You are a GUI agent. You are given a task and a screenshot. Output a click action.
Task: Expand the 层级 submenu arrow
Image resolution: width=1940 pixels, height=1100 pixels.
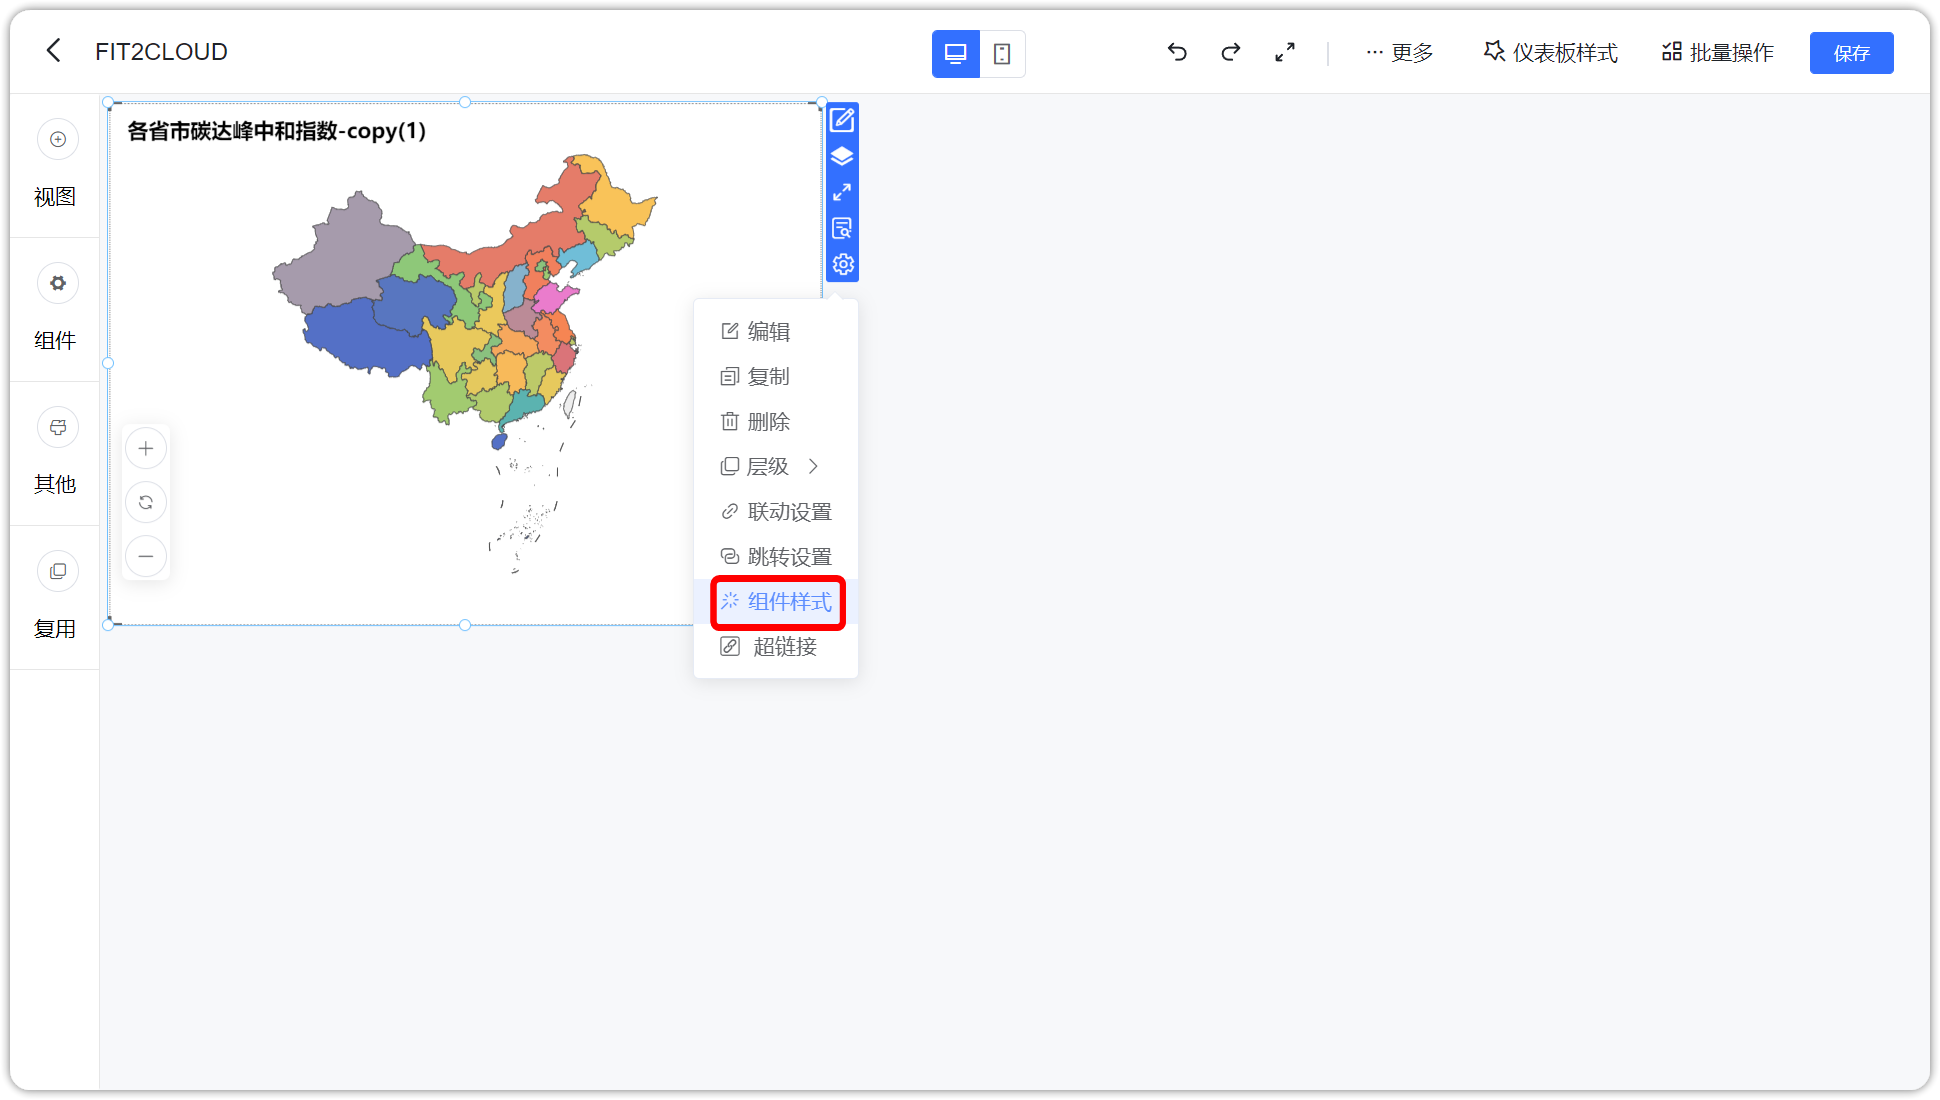813,467
